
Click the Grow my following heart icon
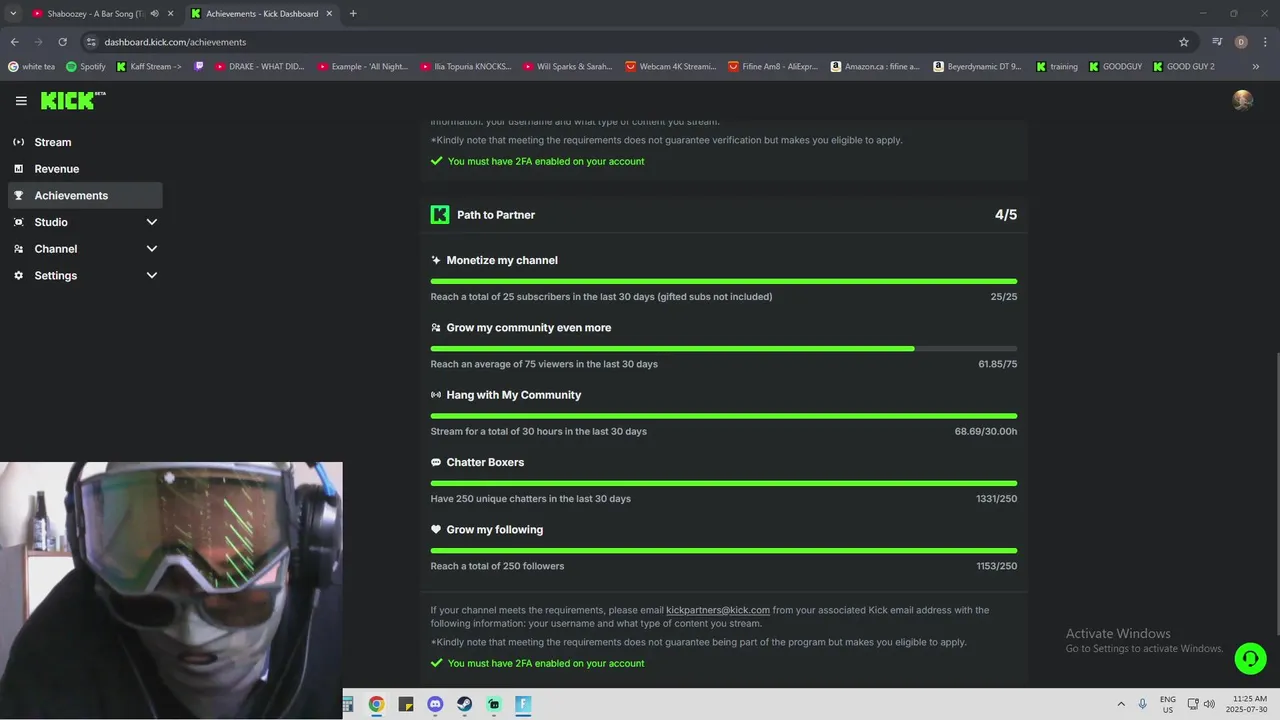click(x=436, y=530)
